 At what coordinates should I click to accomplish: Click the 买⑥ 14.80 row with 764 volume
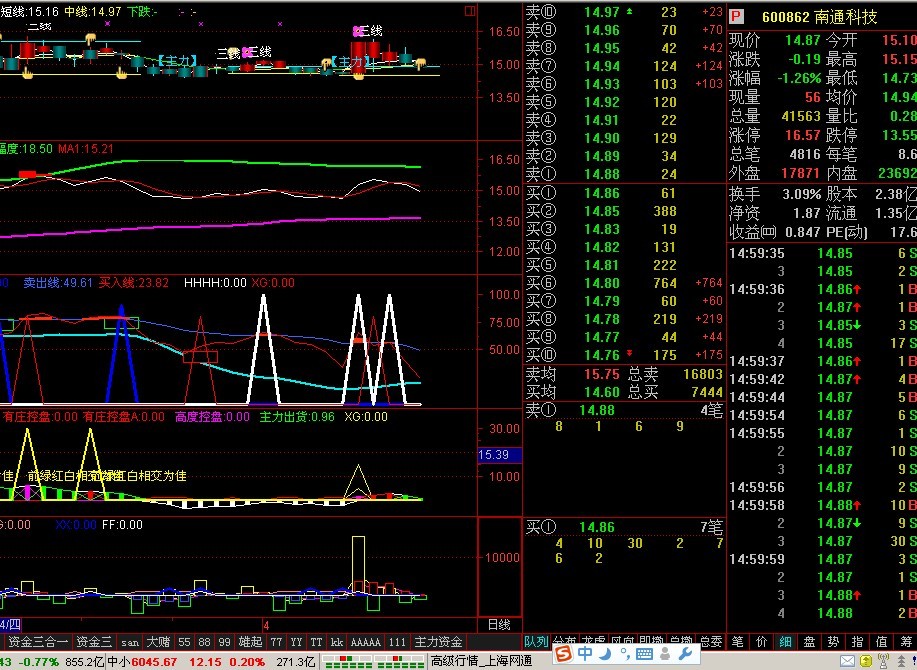[x=624, y=283]
